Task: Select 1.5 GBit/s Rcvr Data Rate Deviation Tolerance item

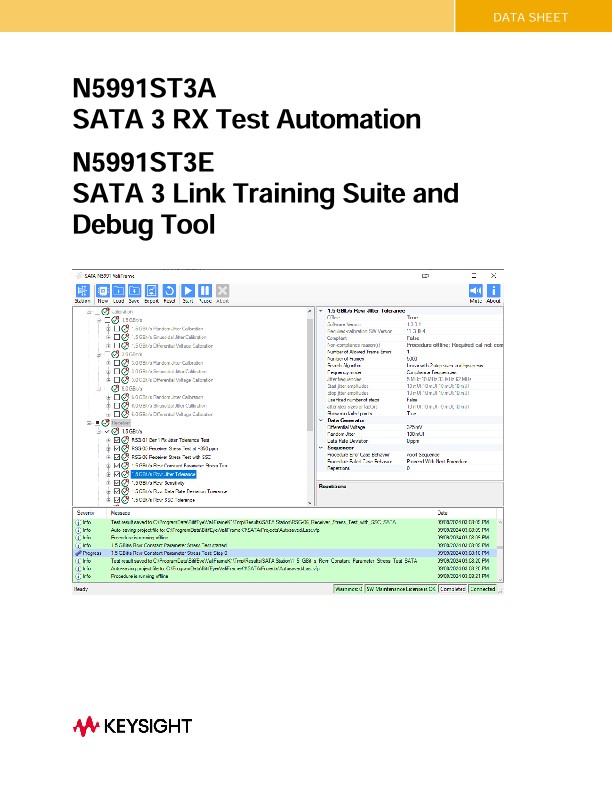Action: (179, 491)
